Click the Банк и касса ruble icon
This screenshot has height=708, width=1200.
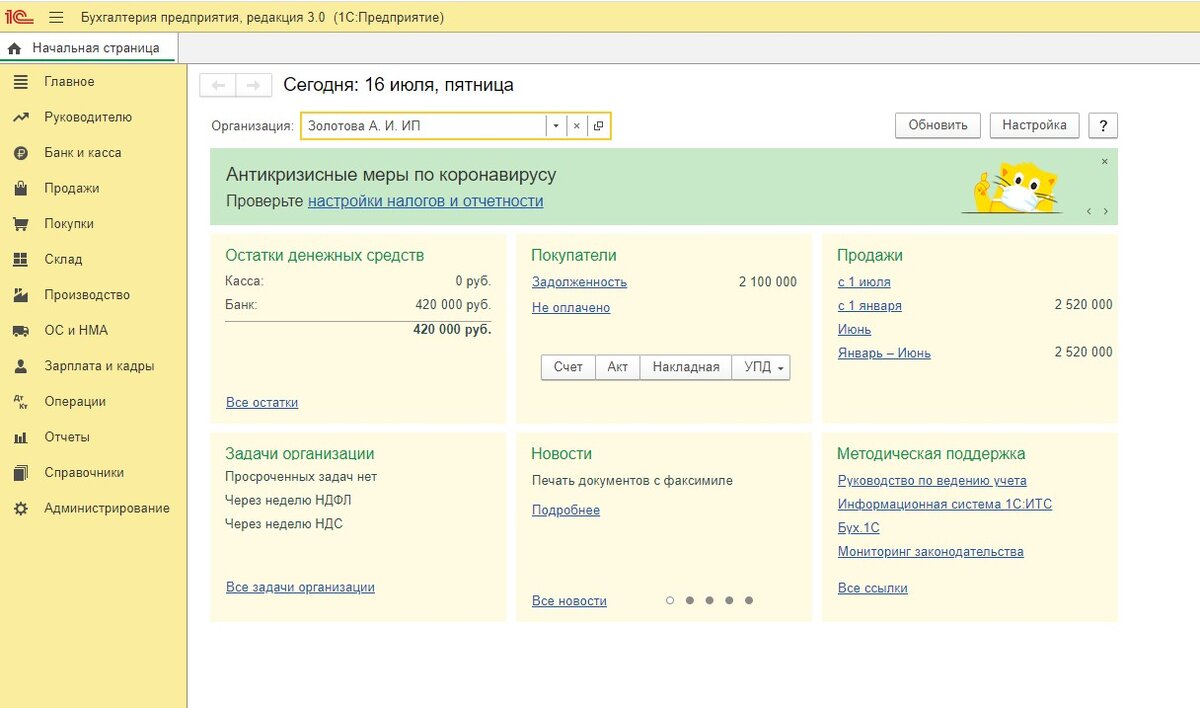pyautogui.click(x=21, y=153)
